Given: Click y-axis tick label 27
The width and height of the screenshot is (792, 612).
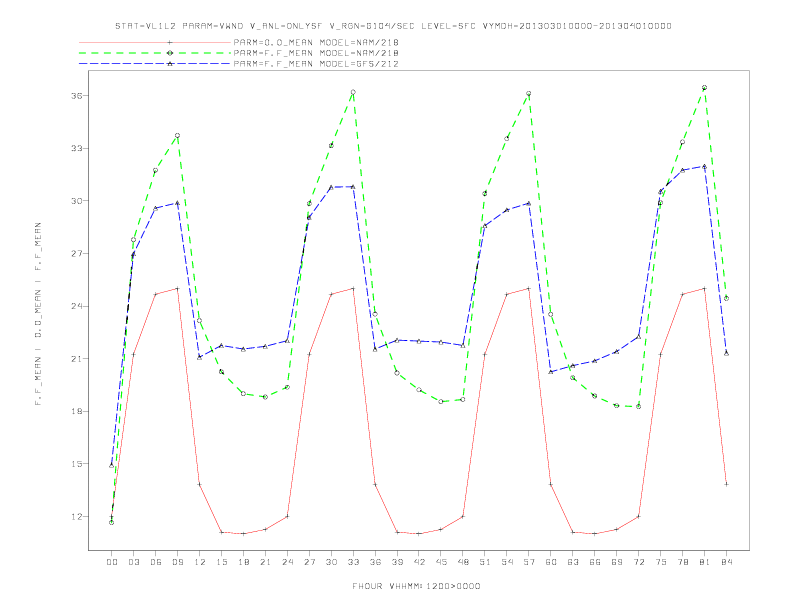Looking at the screenshot, I should click(x=76, y=253).
